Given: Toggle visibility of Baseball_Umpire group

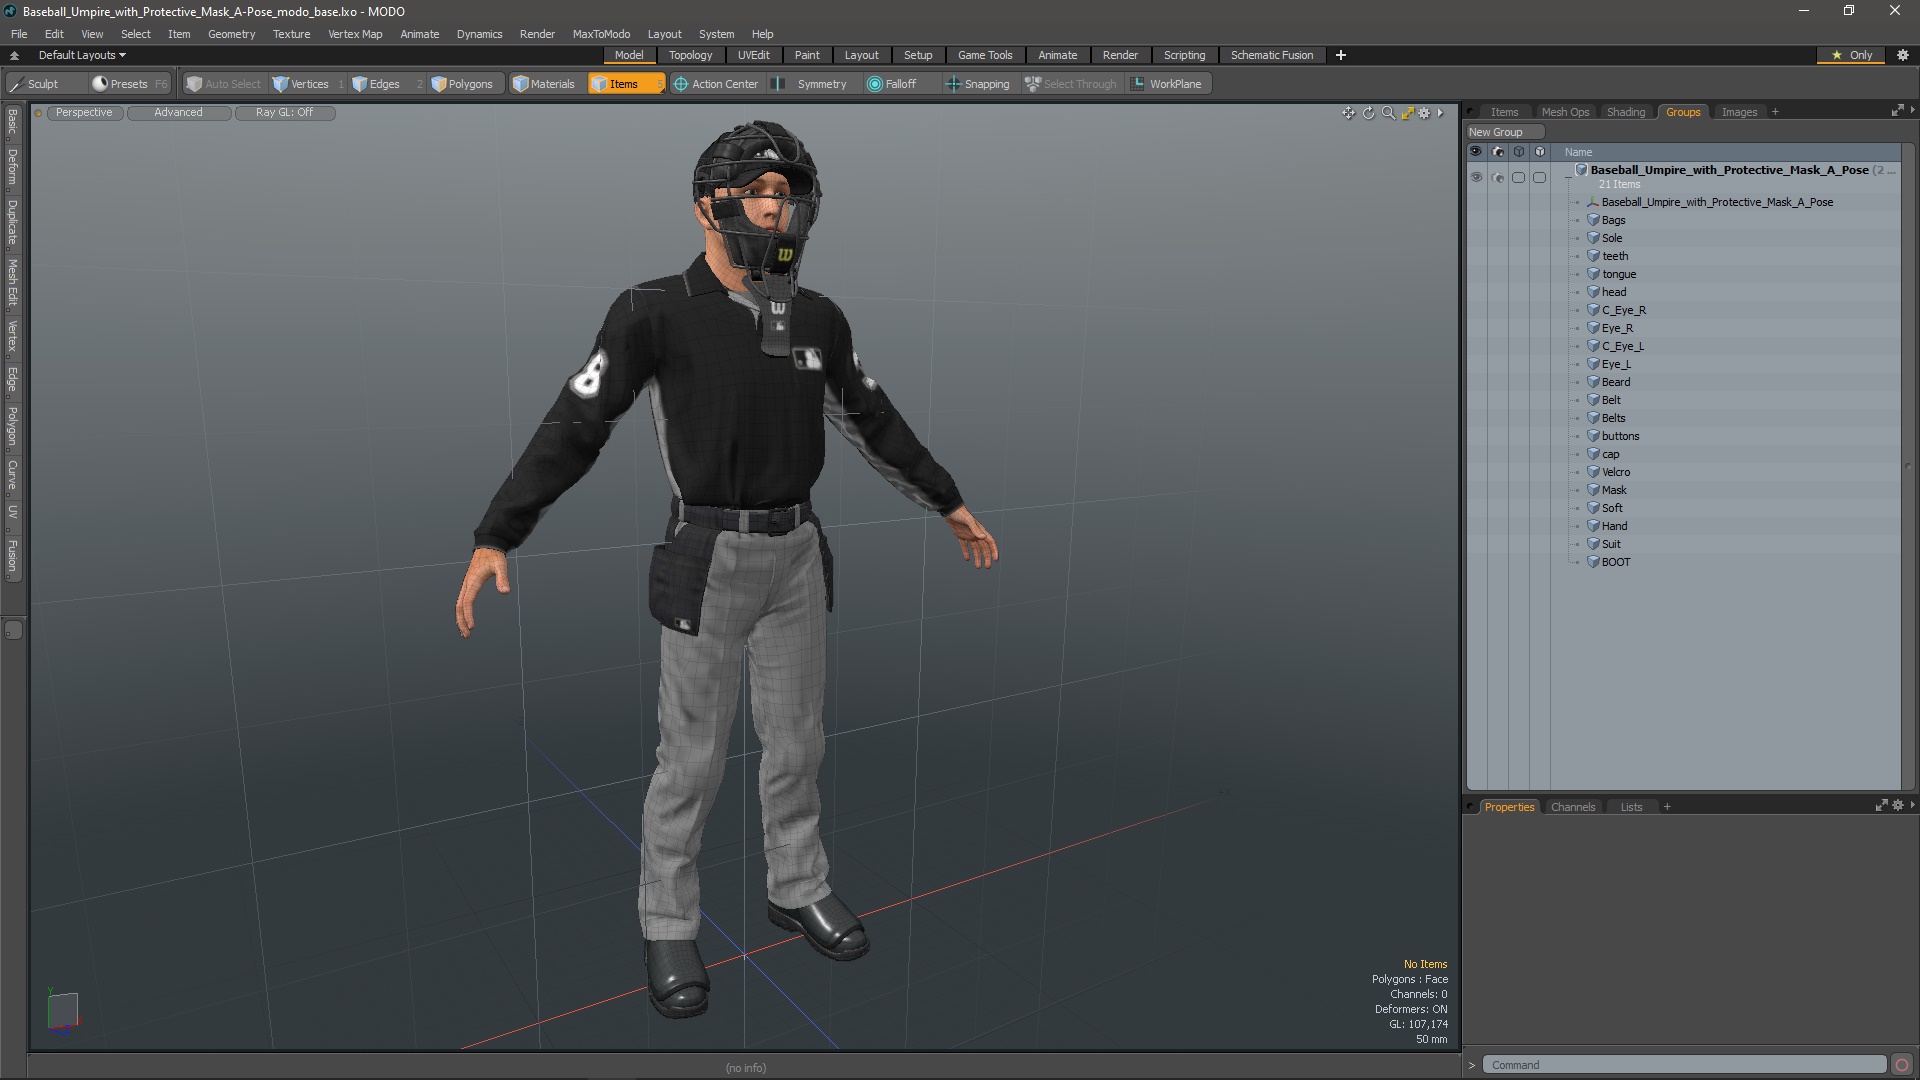Looking at the screenshot, I should [x=1476, y=178].
